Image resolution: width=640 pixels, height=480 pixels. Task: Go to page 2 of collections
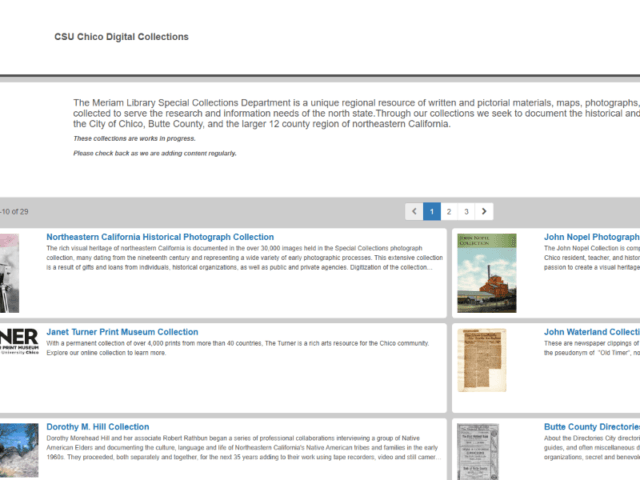point(449,211)
